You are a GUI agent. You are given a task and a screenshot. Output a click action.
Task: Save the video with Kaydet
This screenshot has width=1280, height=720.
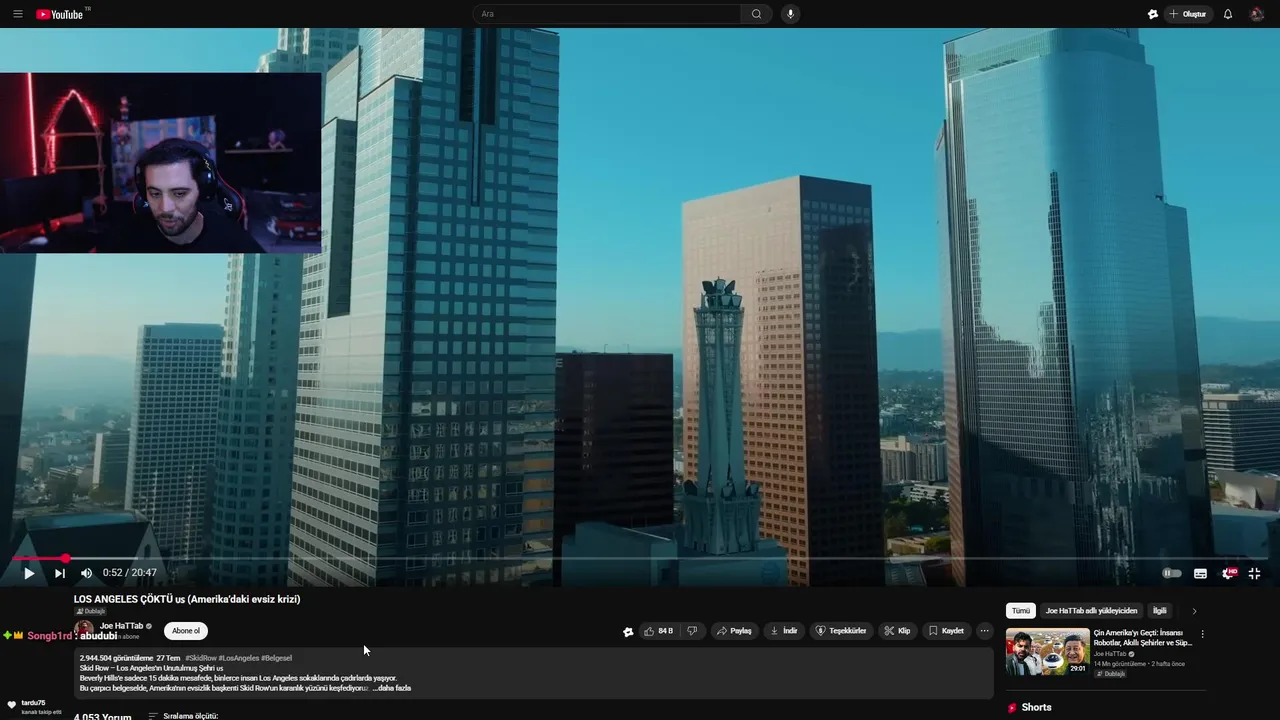(x=946, y=631)
